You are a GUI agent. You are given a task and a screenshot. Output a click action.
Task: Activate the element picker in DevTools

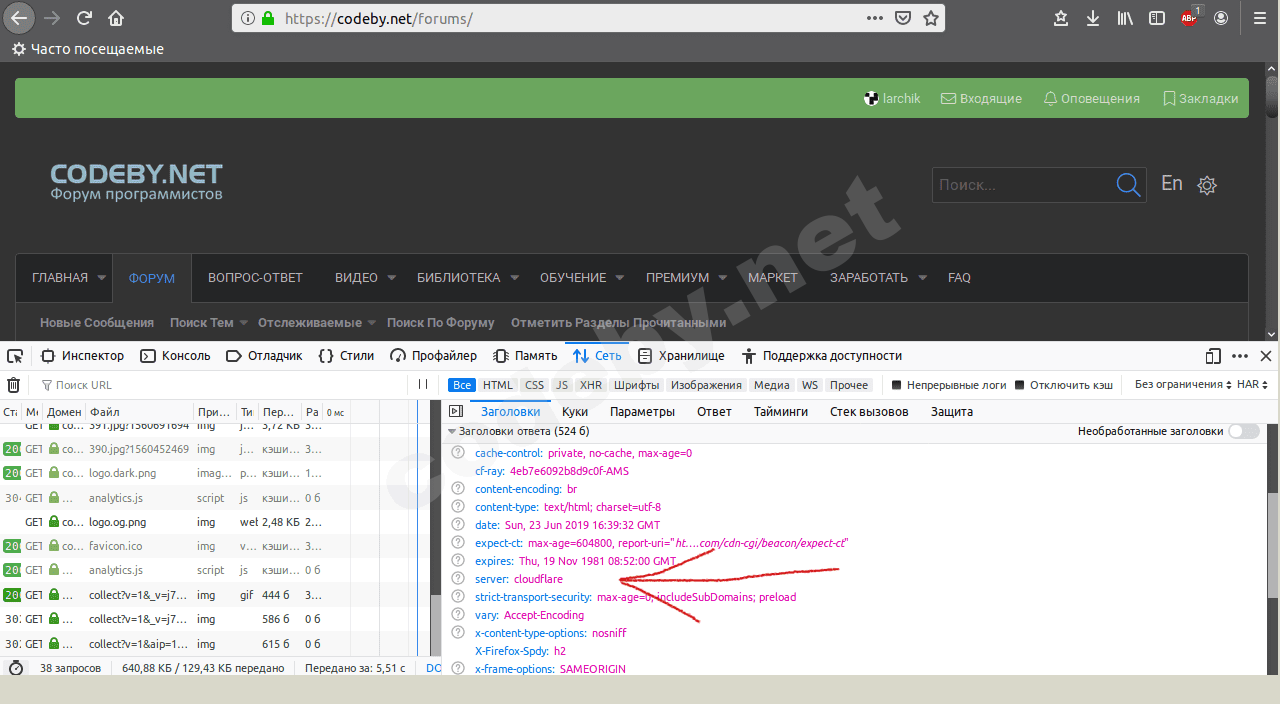click(x=14, y=356)
